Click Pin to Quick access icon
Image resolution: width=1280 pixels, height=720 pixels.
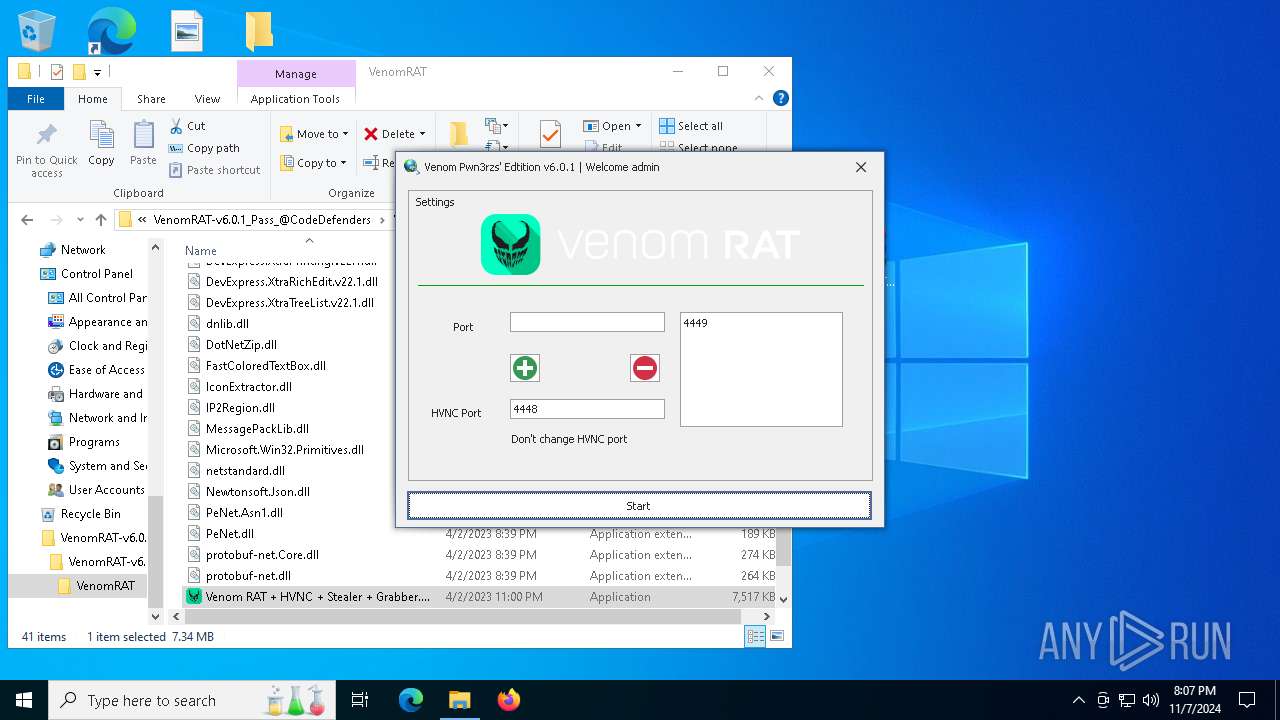(47, 150)
